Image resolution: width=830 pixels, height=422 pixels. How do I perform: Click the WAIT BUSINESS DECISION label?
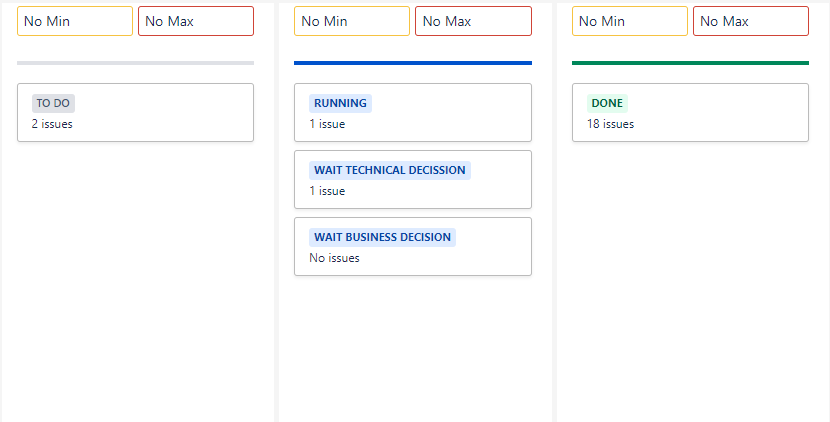382,237
